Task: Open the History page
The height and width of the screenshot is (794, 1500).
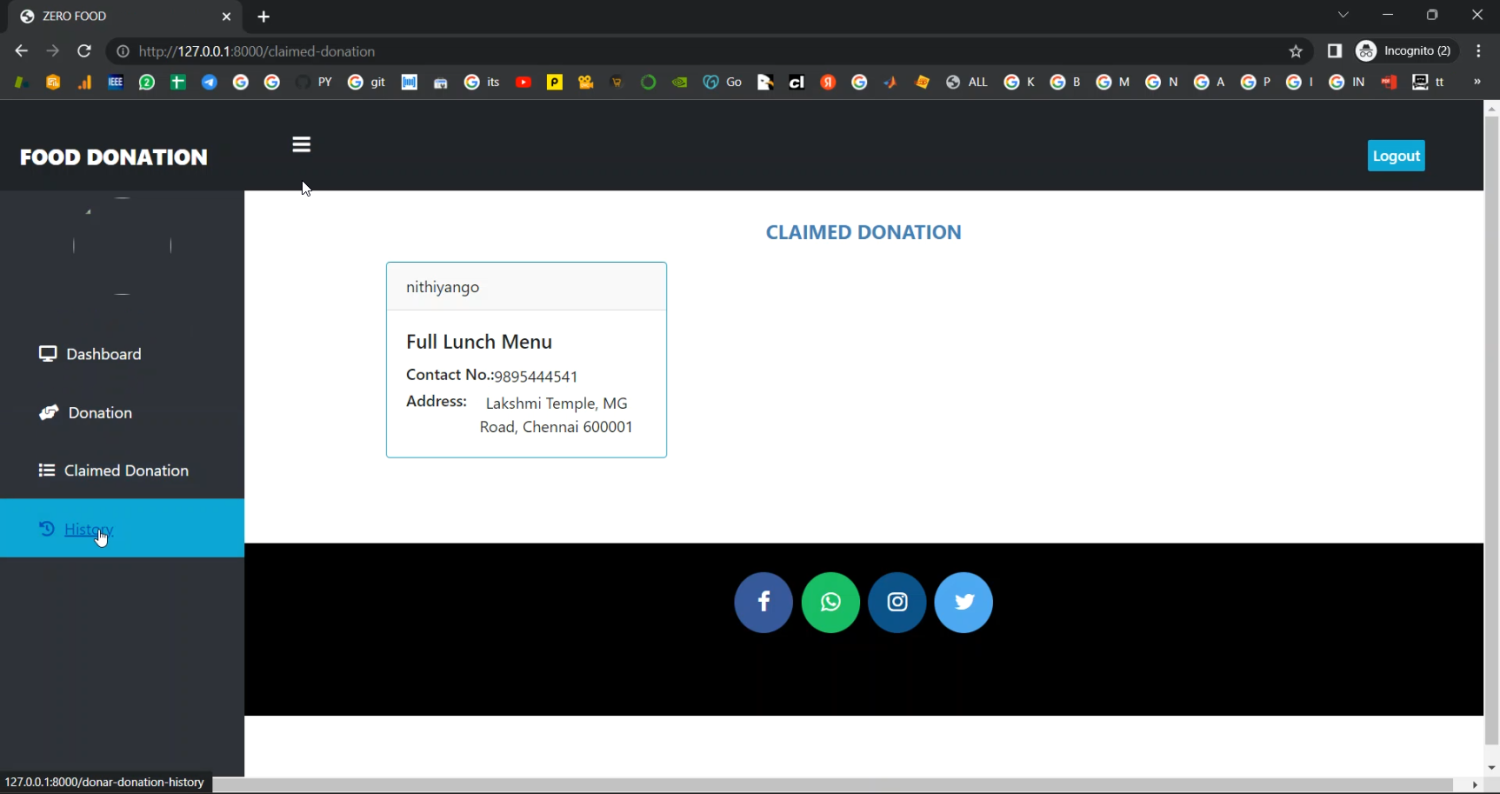Action: pyautogui.click(x=89, y=529)
